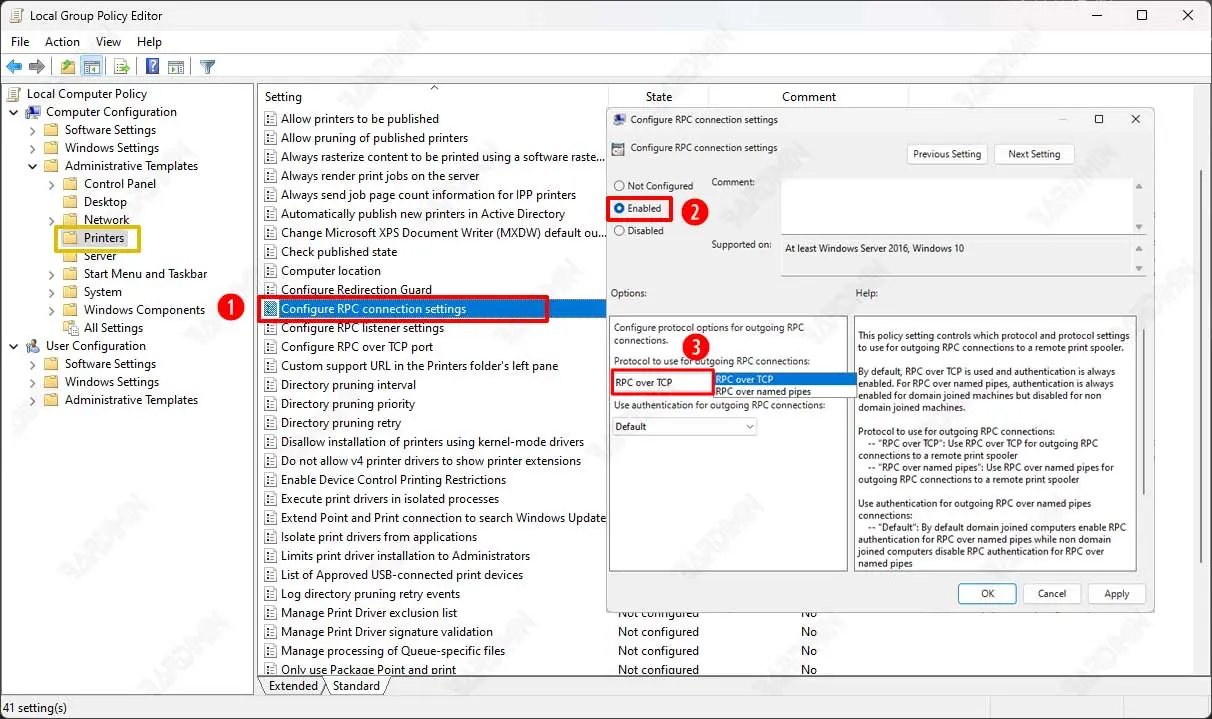
Task: Toggle the Show/Hide Action Pane icon
Action: pyautogui.click(x=175, y=67)
